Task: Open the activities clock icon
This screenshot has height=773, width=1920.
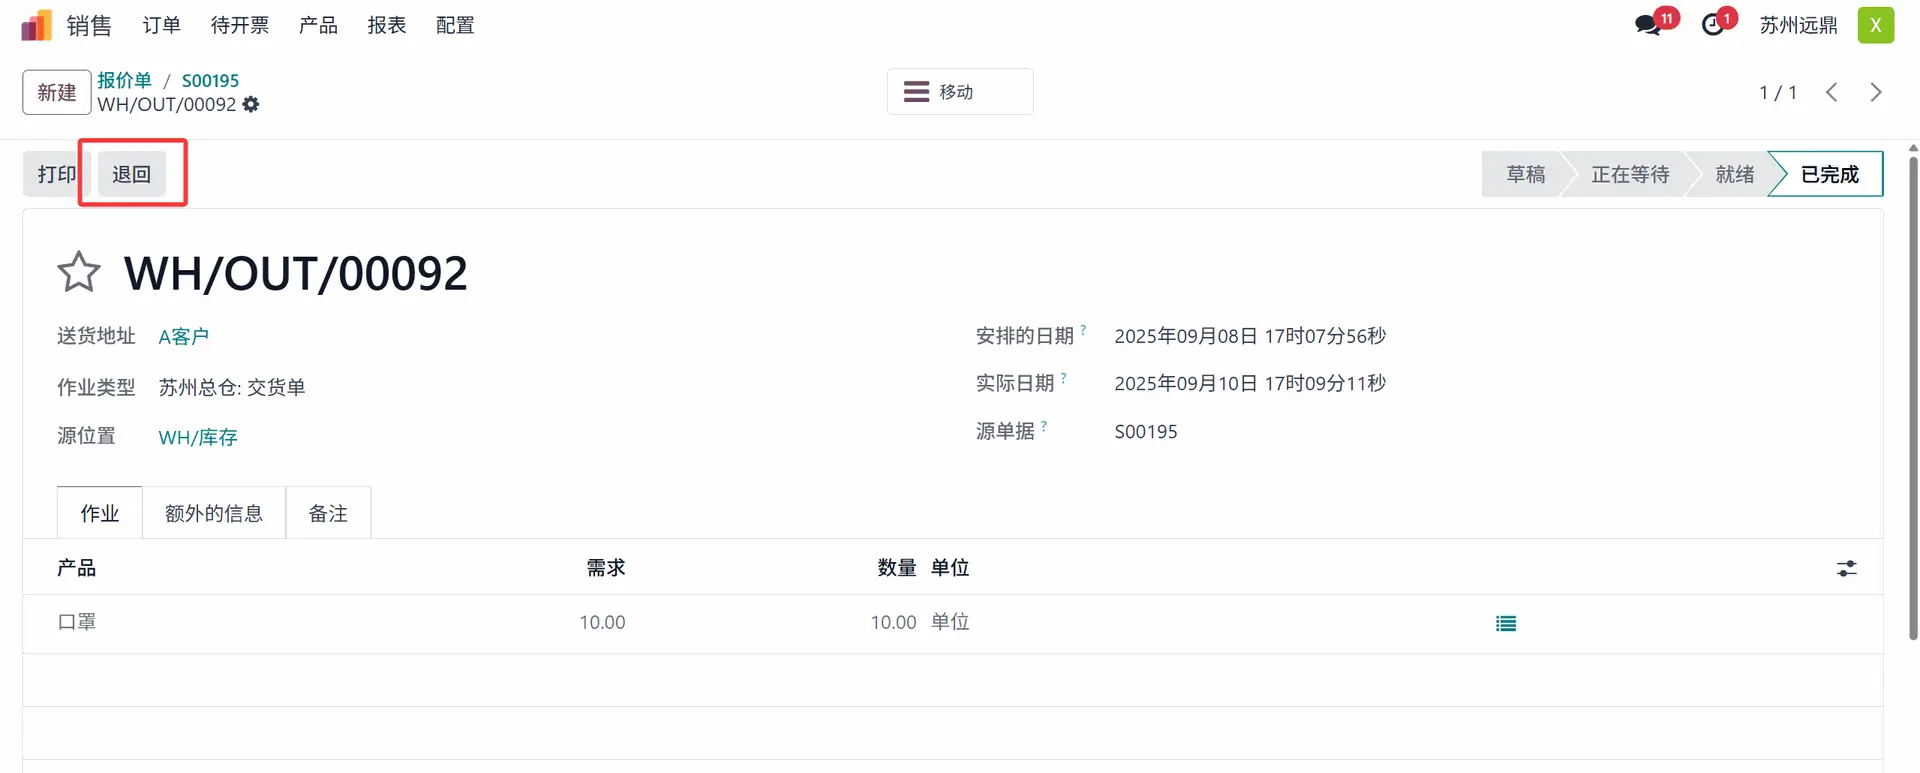Action: click(1713, 25)
